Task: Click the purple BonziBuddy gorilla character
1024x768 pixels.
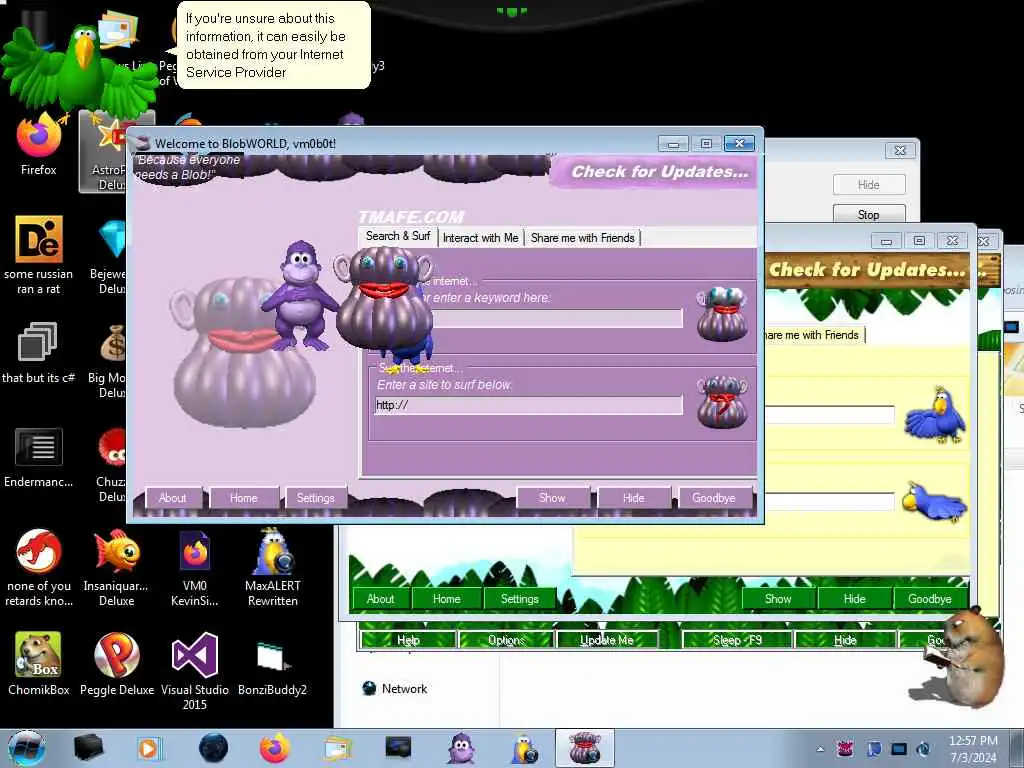Action: click(300, 295)
